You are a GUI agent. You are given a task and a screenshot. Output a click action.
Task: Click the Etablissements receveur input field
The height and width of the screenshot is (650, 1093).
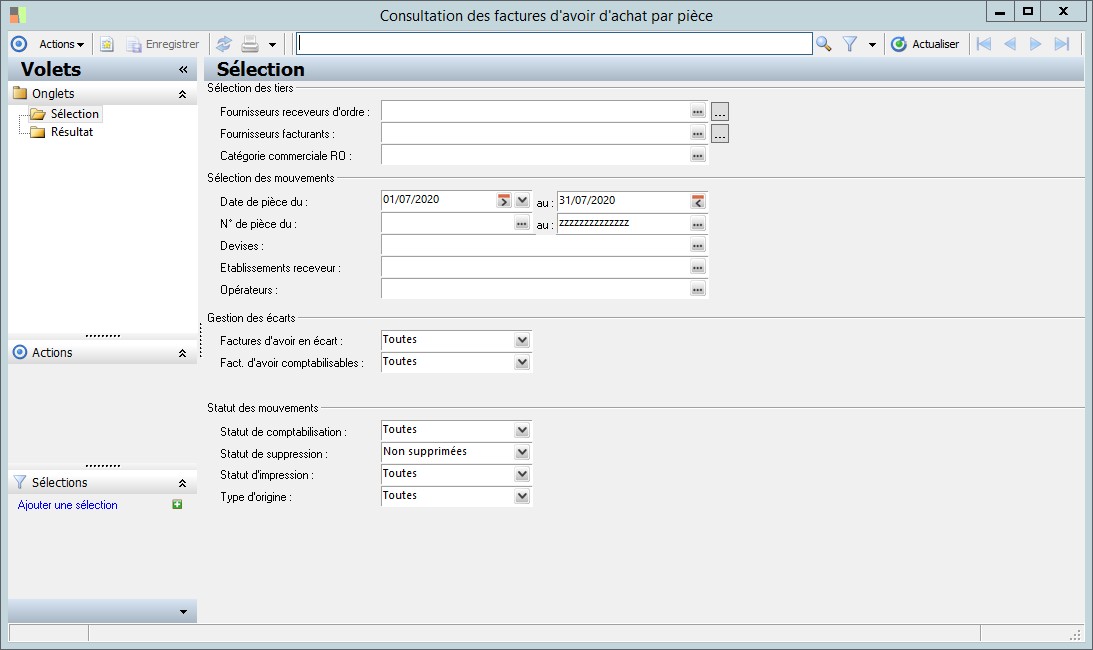click(535, 268)
